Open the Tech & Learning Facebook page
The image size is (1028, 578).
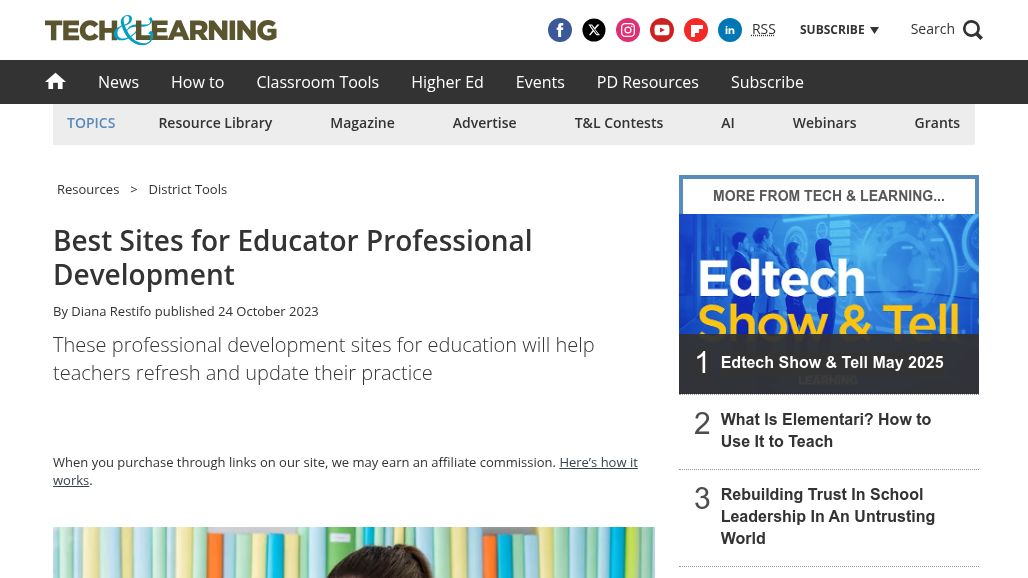coord(560,30)
